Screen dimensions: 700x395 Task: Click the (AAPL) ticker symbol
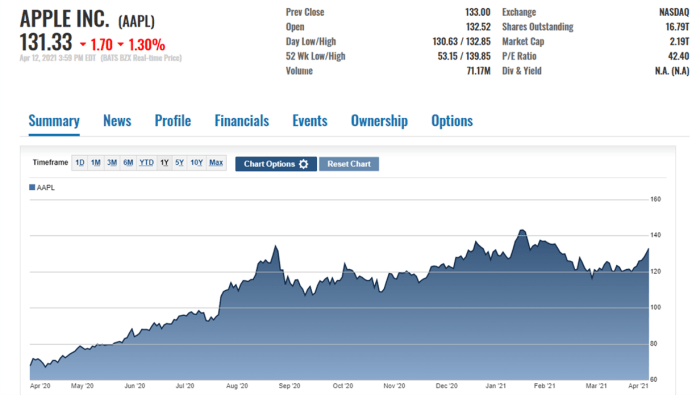(136, 21)
